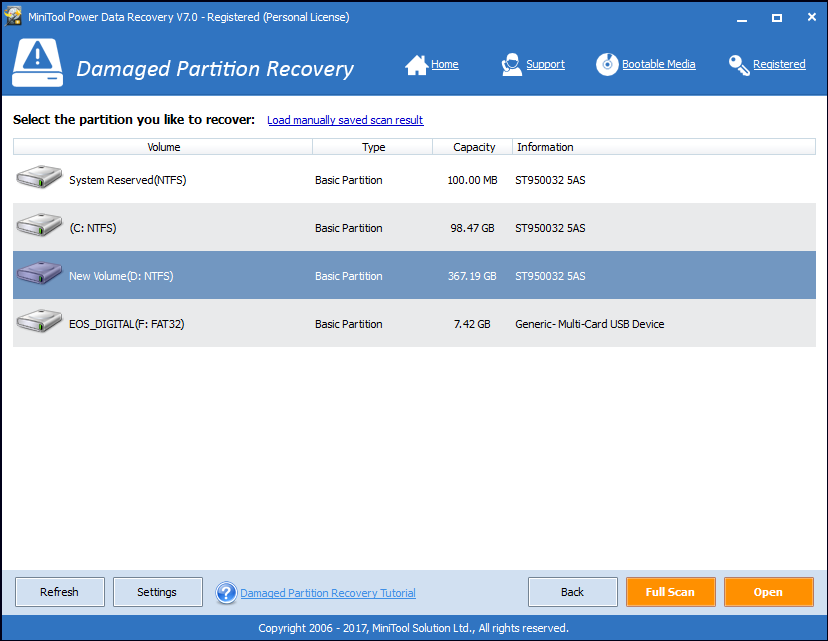Close the MiniTool Power Data Recovery window
The width and height of the screenshot is (828, 641).
coord(812,17)
